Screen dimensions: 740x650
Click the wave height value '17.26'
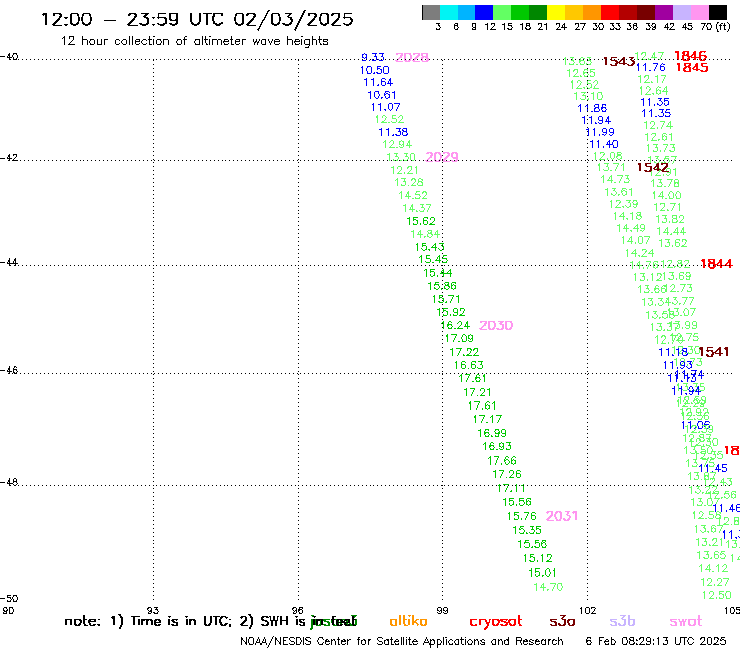click(x=507, y=474)
